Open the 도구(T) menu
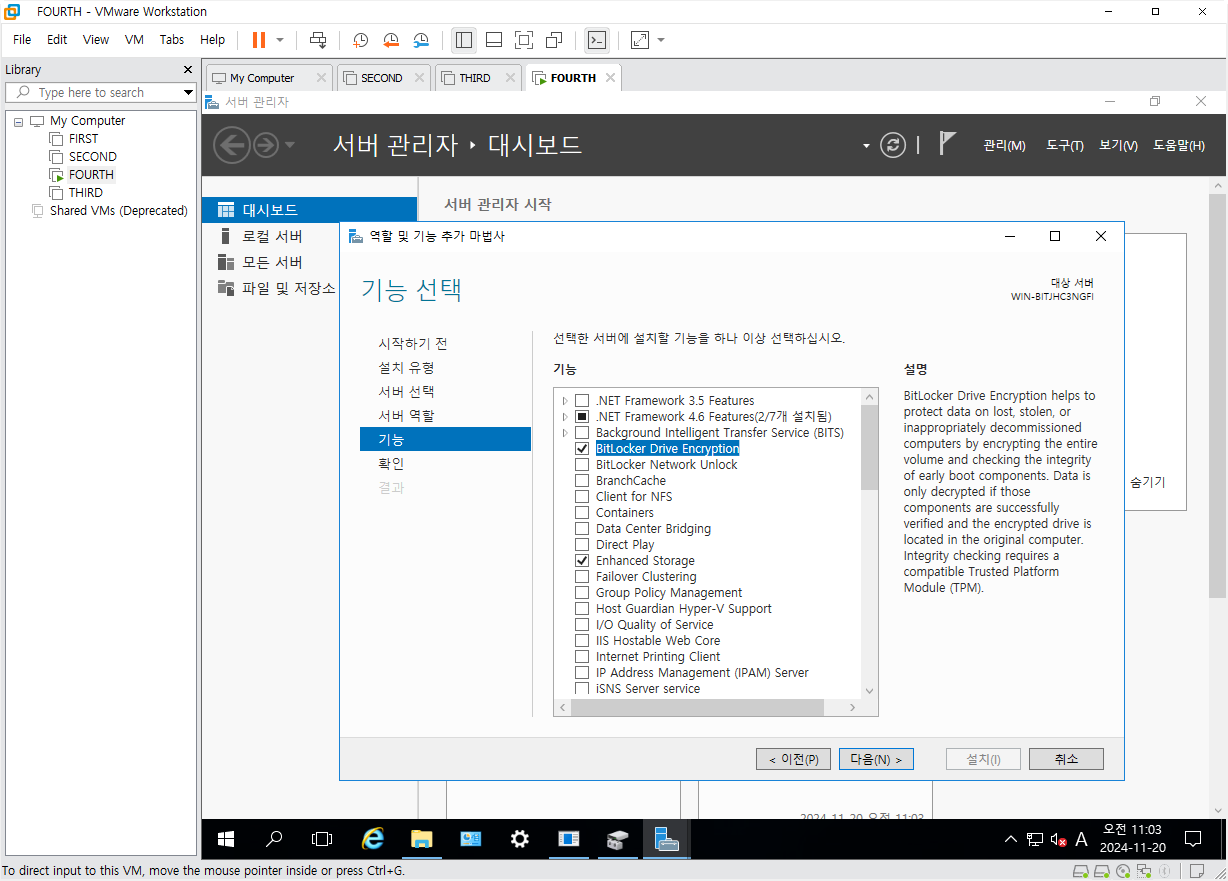This screenshot has width=1228, height=881. [x=1065, y=145]
